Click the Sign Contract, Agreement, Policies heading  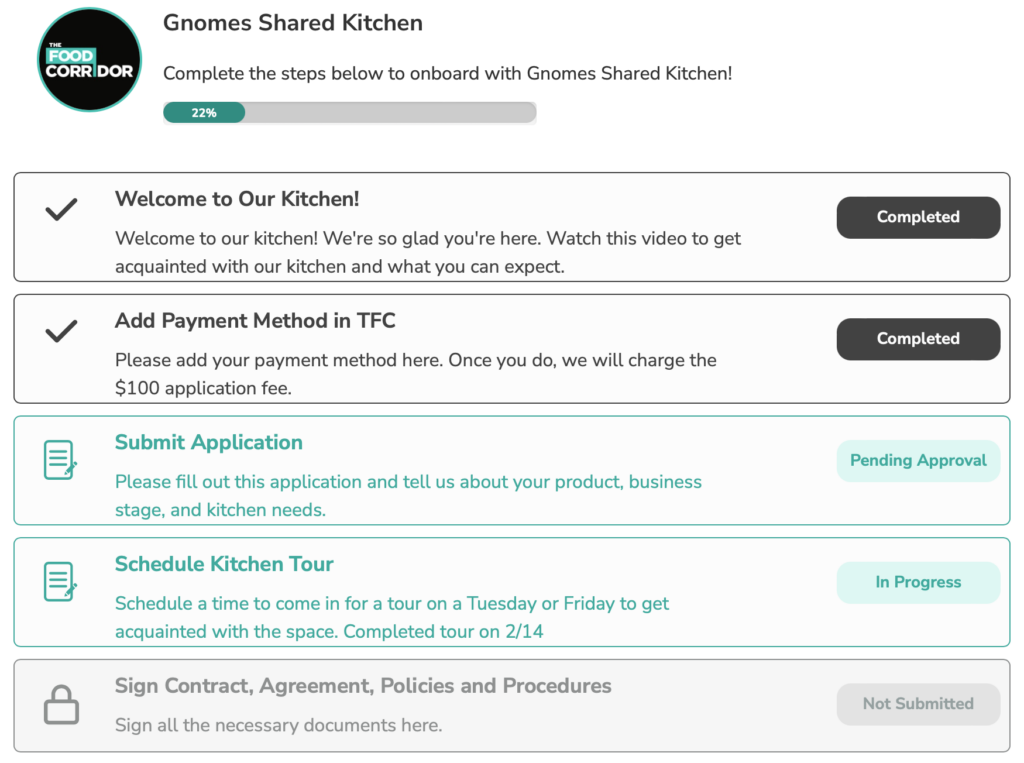(363, 686)
